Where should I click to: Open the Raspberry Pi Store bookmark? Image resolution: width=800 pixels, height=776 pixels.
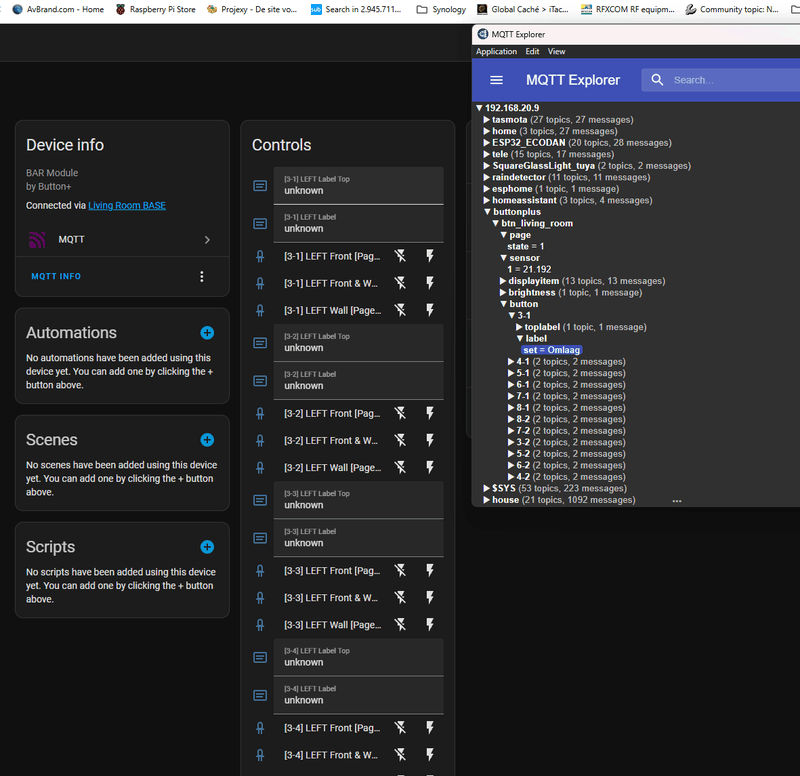(156, 9)
